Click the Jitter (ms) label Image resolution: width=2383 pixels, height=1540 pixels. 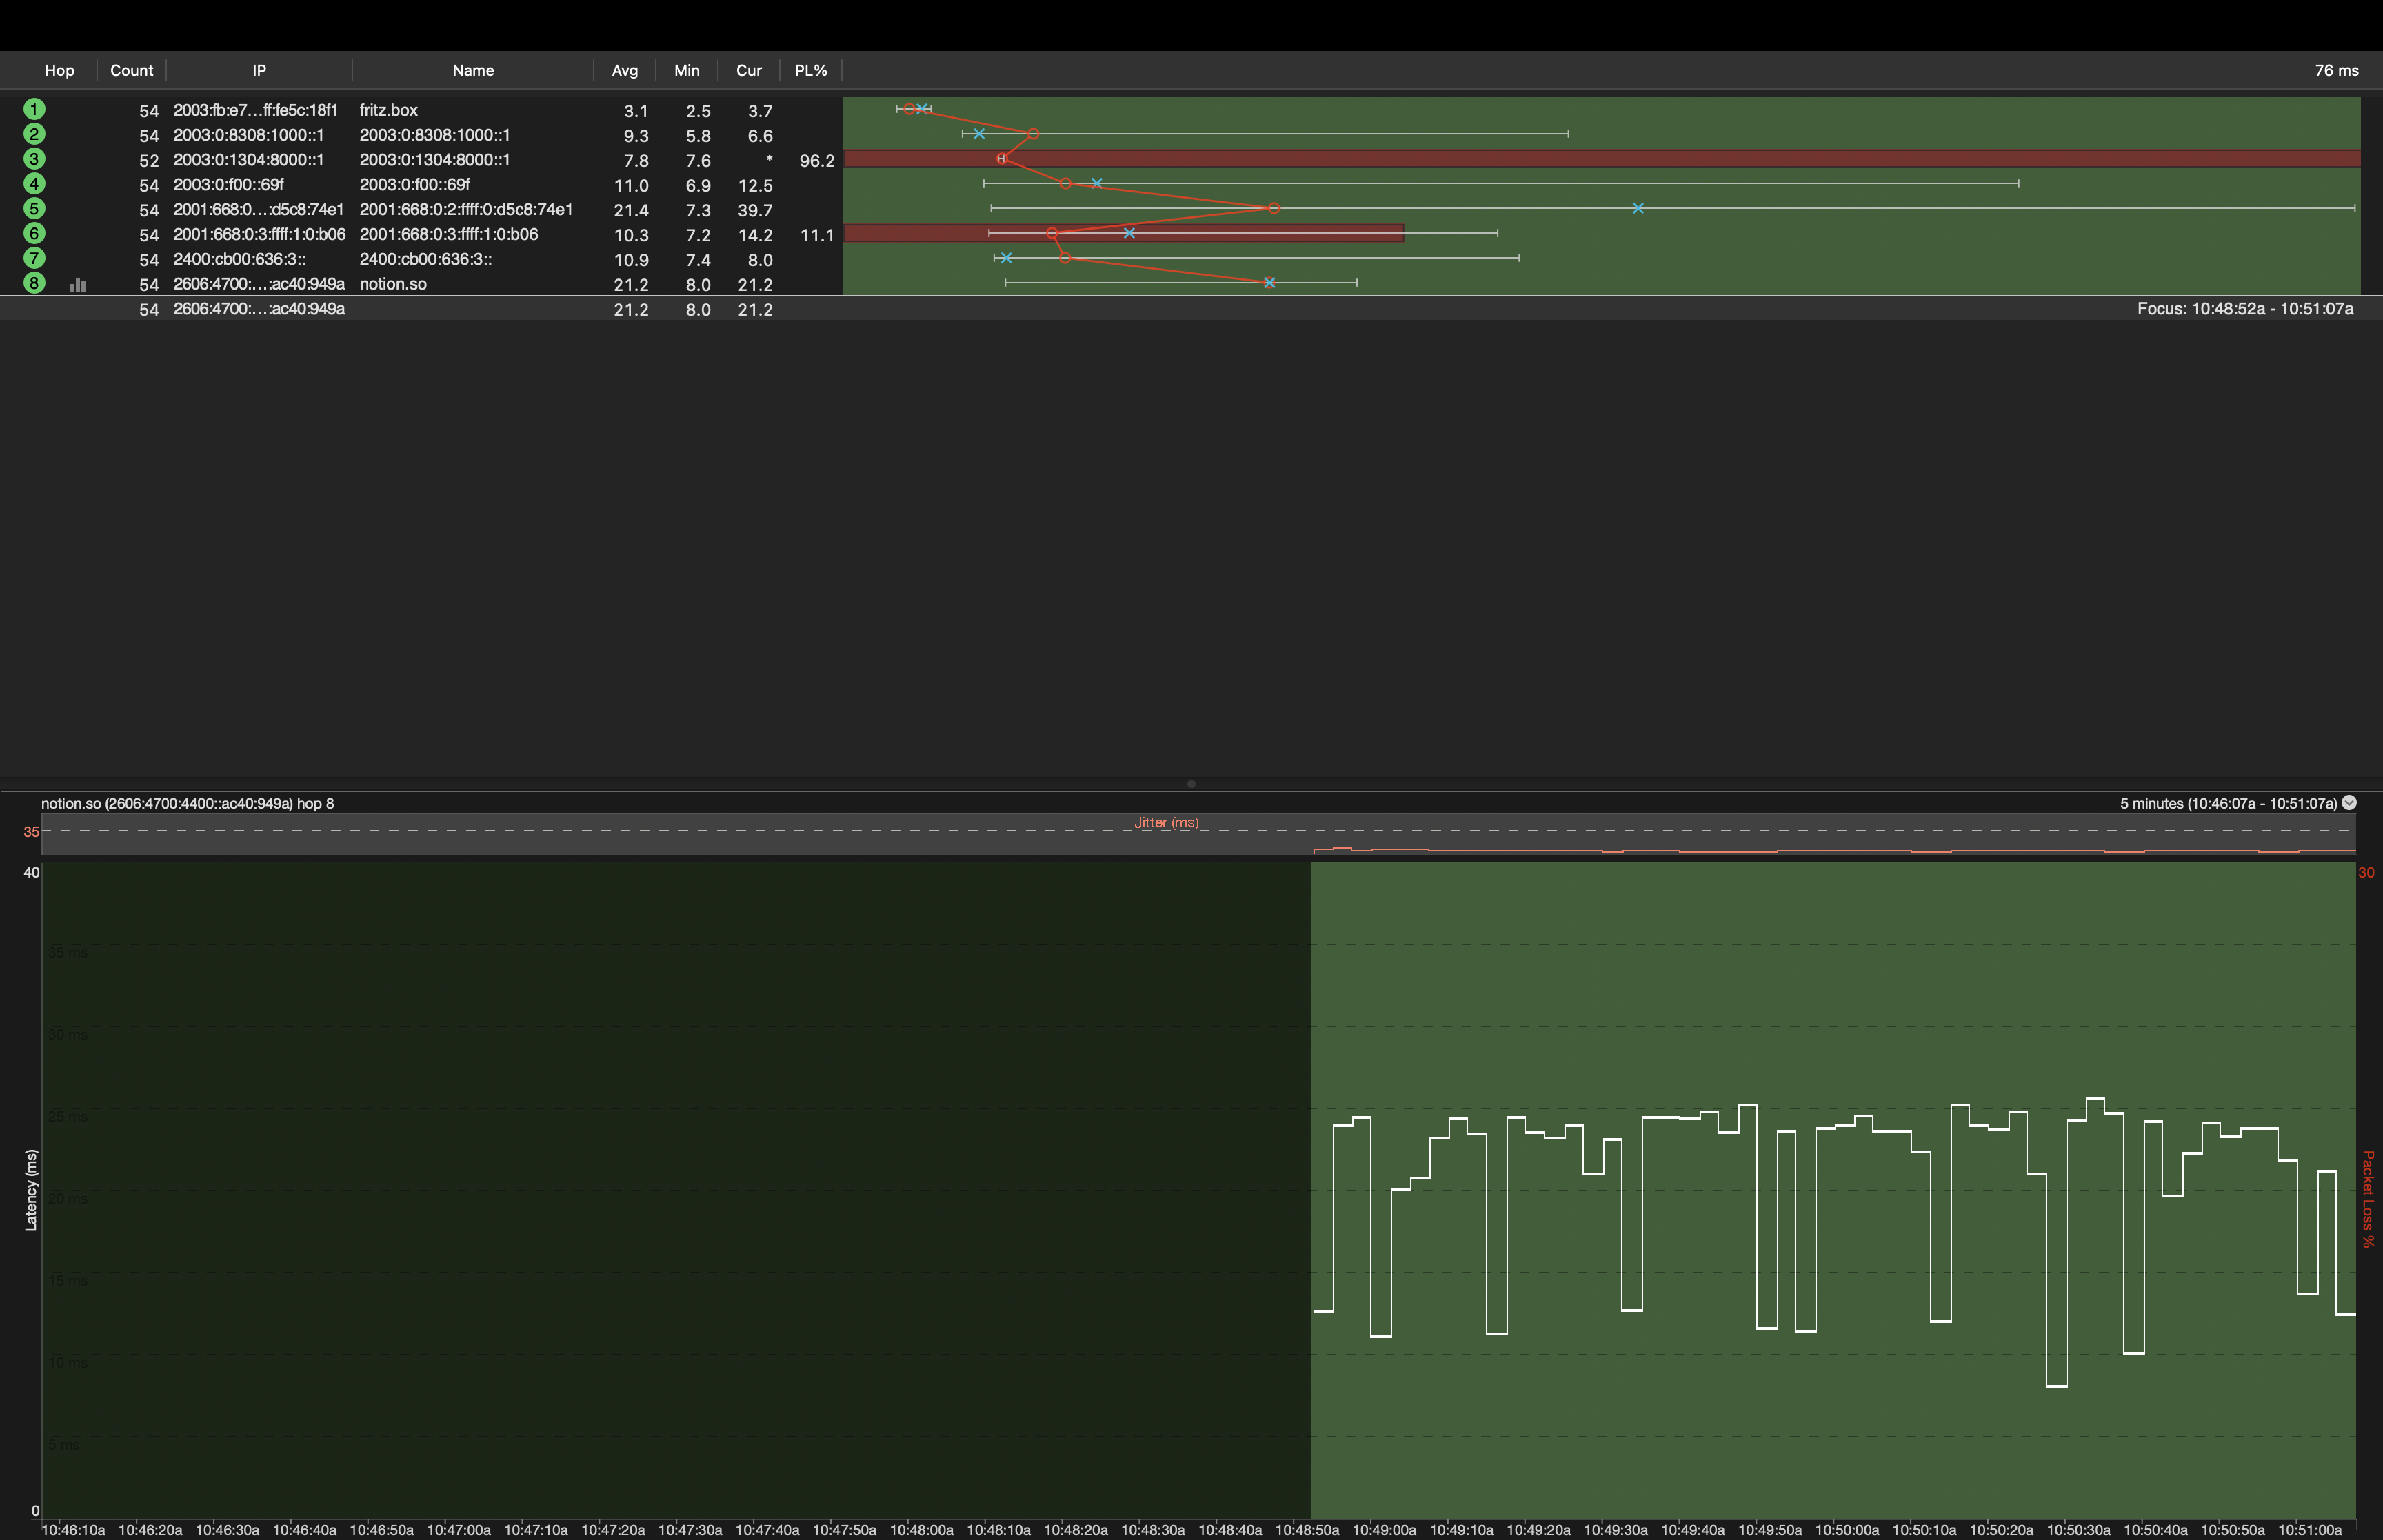point(1166,822)
